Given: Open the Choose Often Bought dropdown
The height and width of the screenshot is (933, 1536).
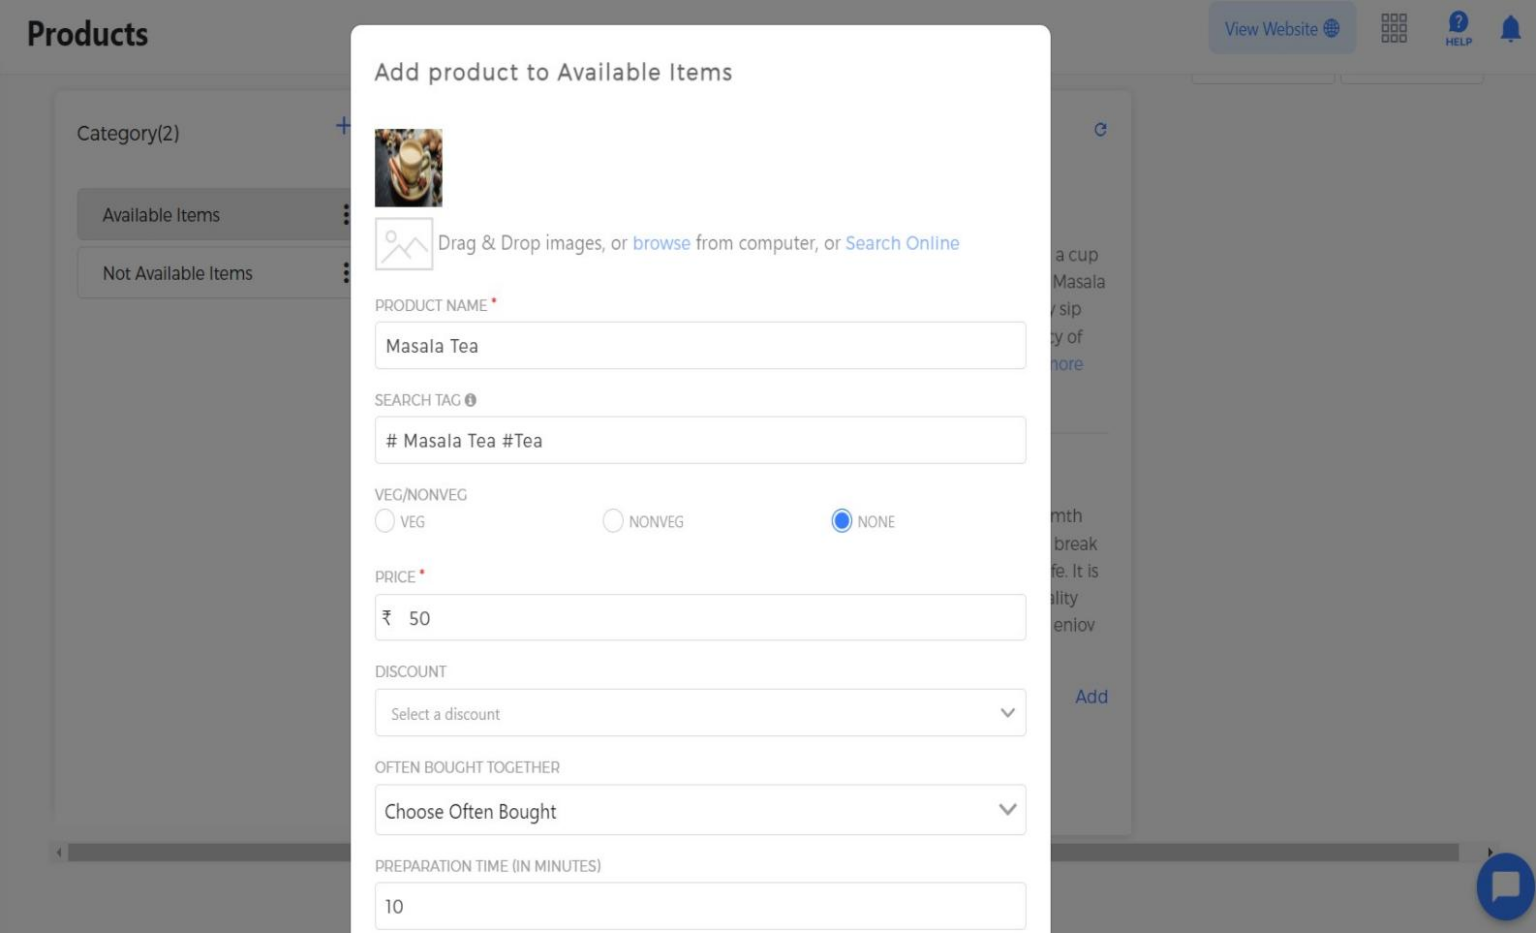Looking at the screenshot, I should tap(700, 810).
